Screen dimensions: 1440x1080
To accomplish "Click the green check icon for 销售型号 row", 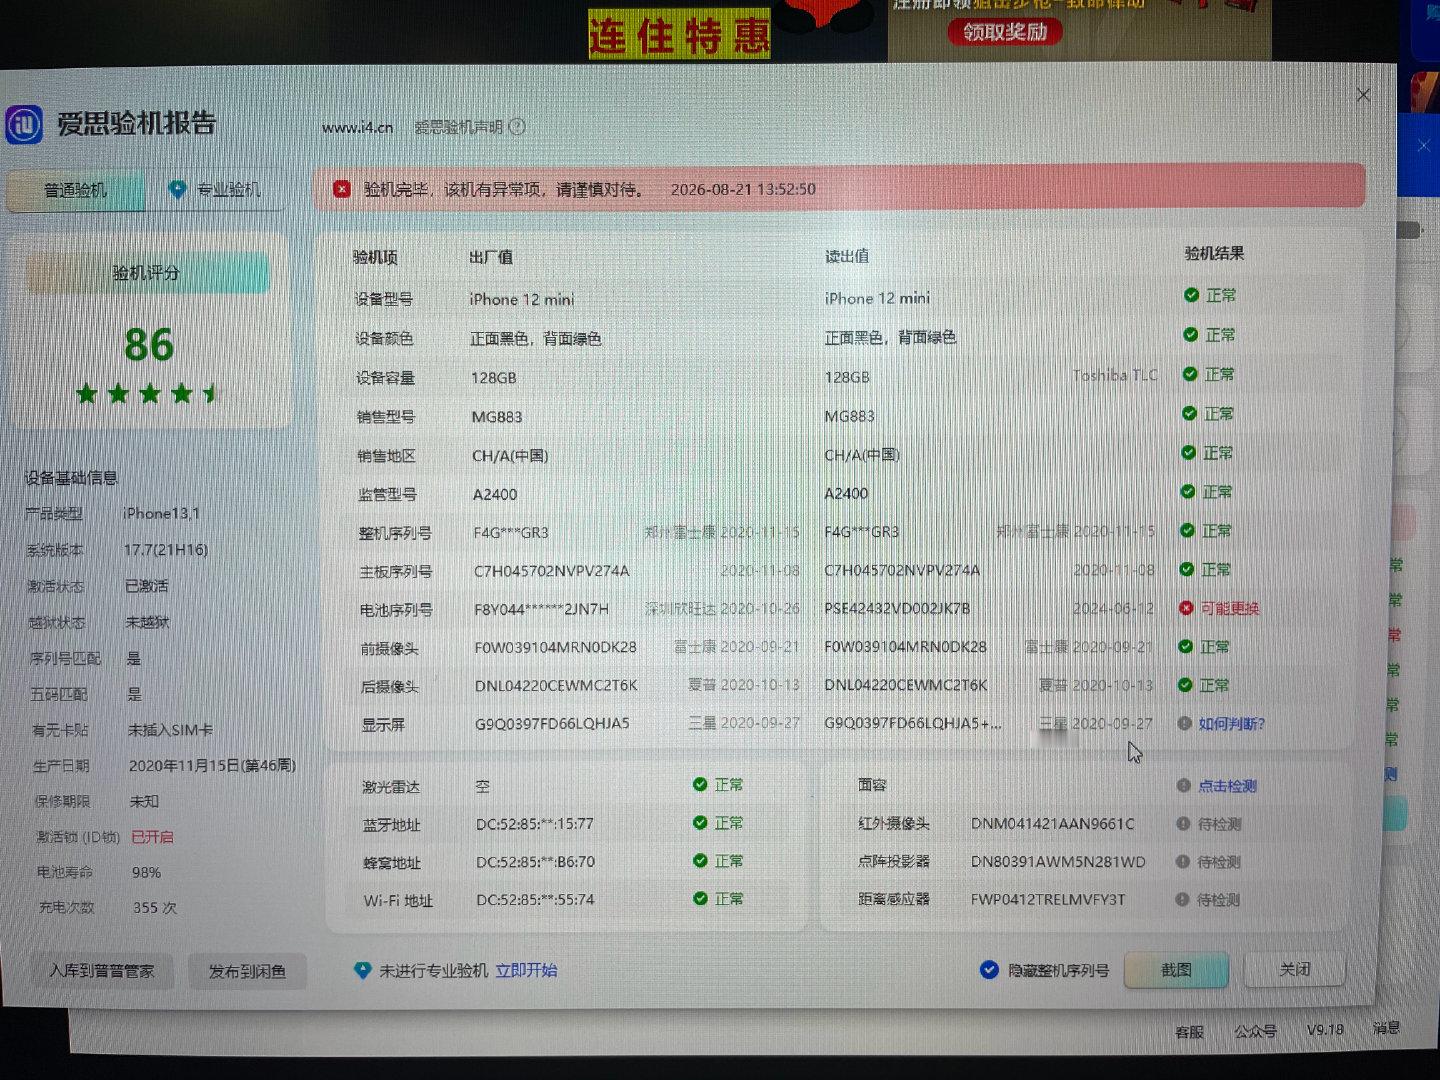I will coord(1189,413).
